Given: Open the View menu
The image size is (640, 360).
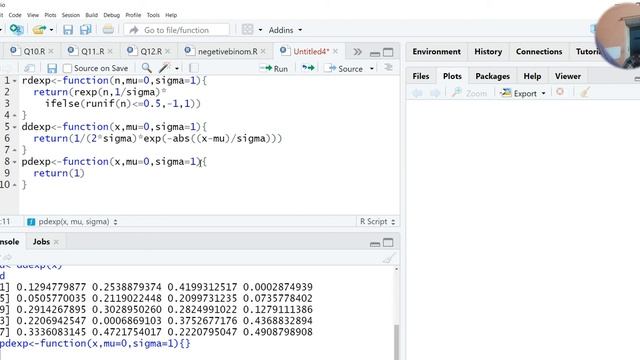Looking at the screenshot, I should pos(33,15).
